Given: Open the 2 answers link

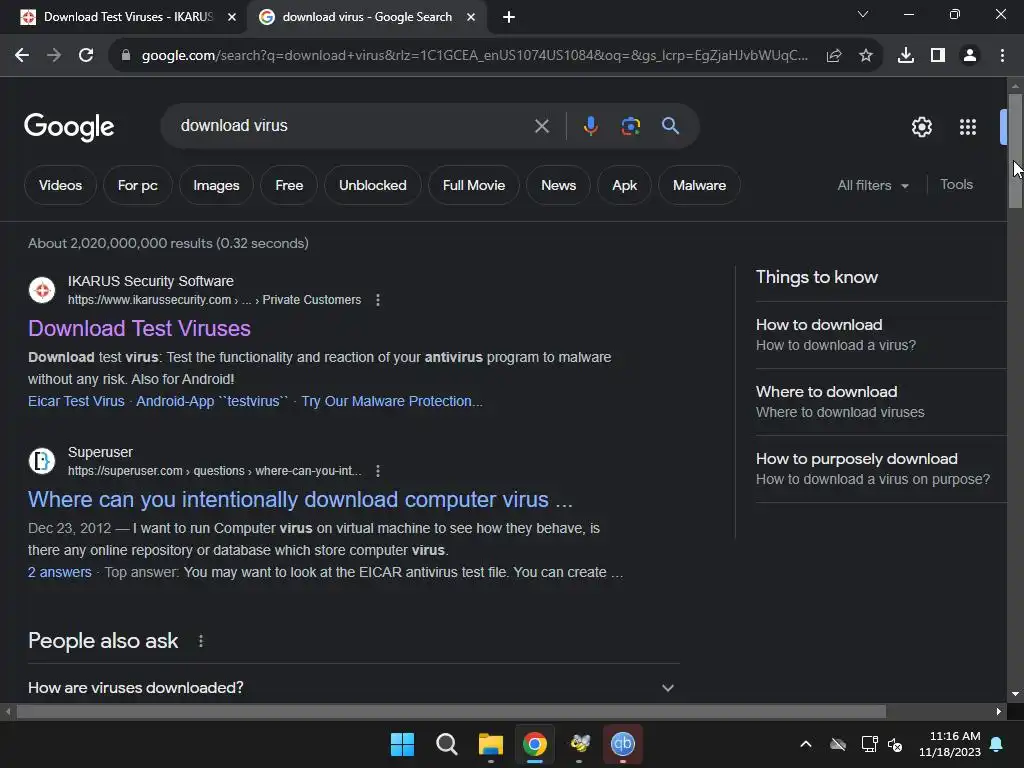Looking at the screenshot, I should point(59,572).
